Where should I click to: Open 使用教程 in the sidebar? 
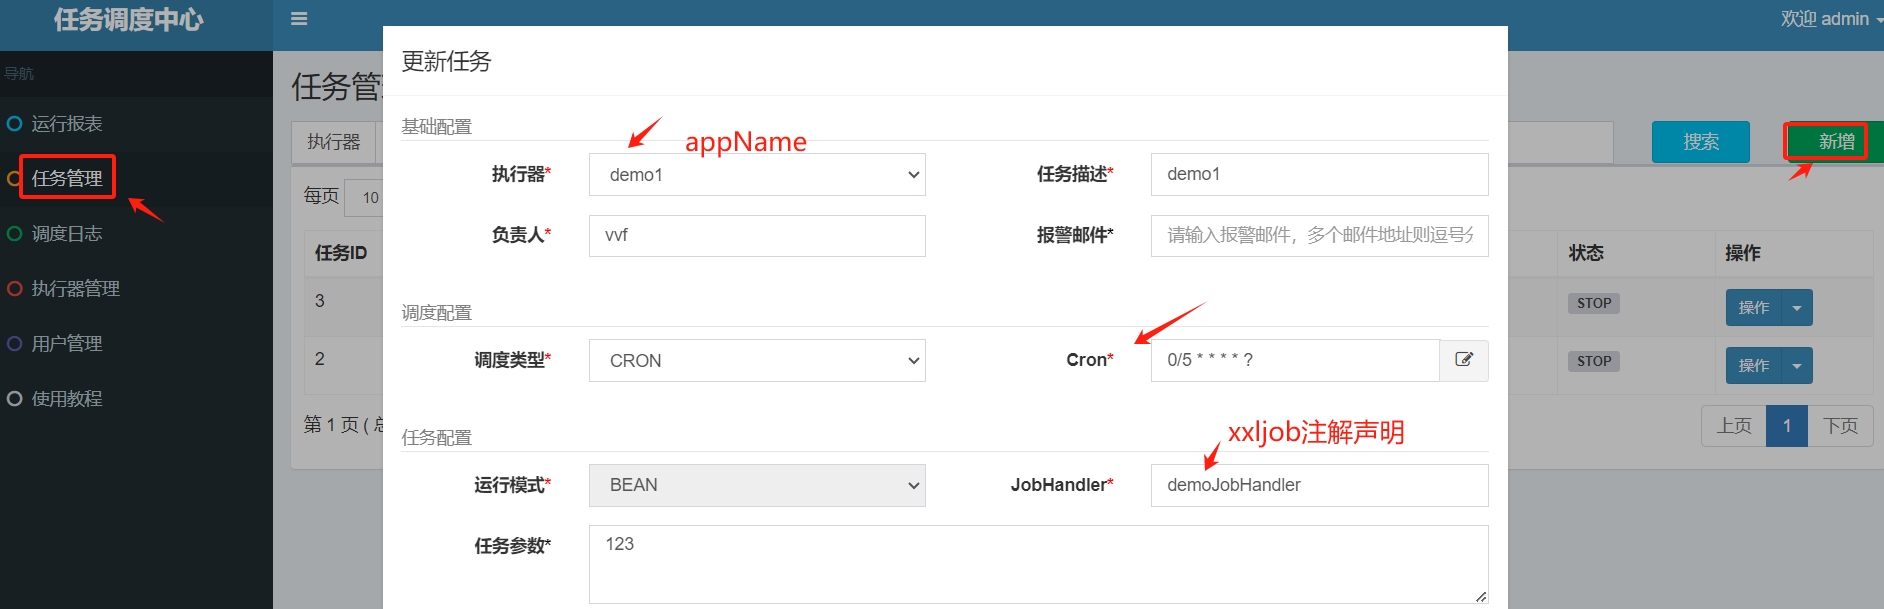67,399
